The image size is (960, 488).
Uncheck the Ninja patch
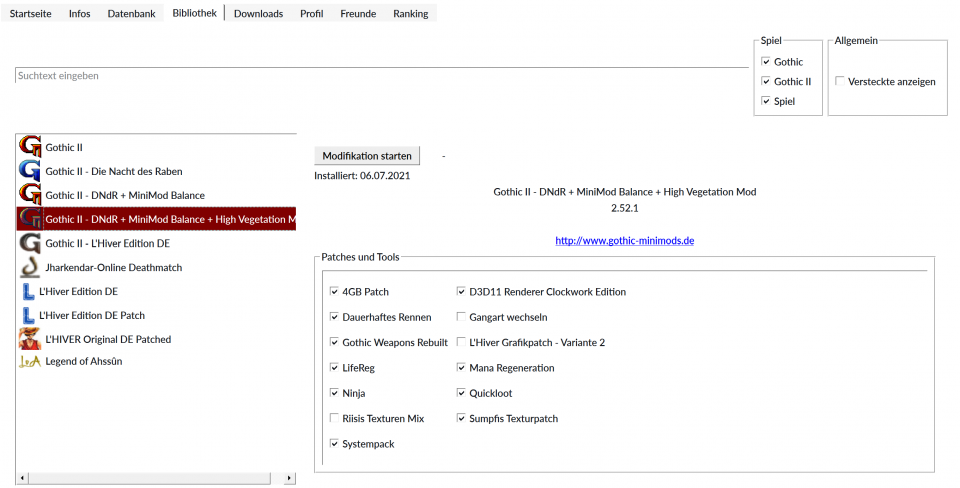[334, 392]
